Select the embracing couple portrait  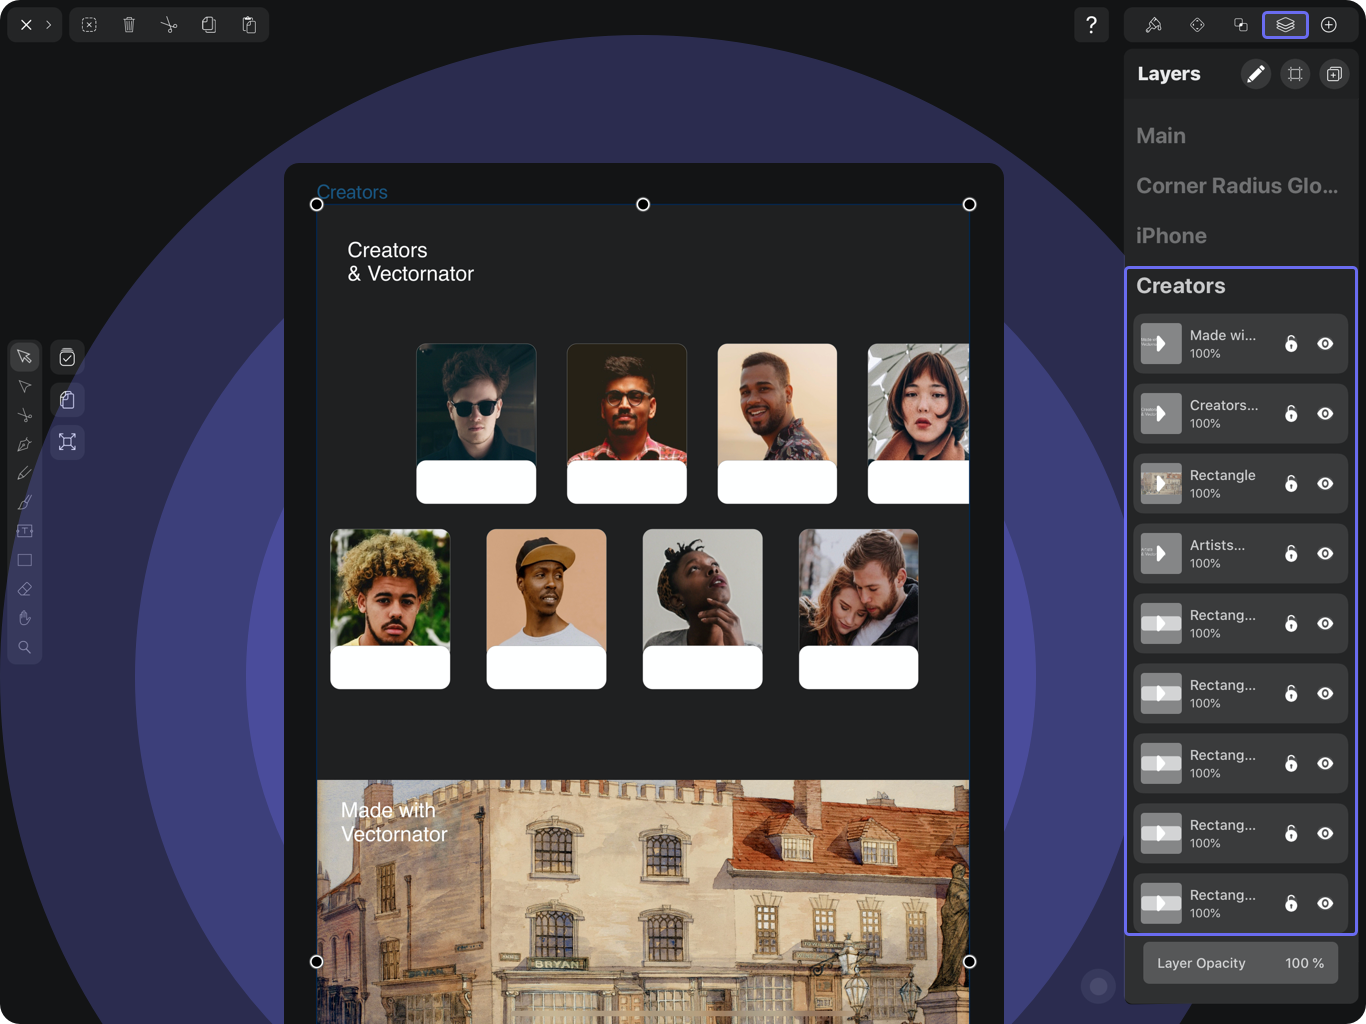pos(858,588)
